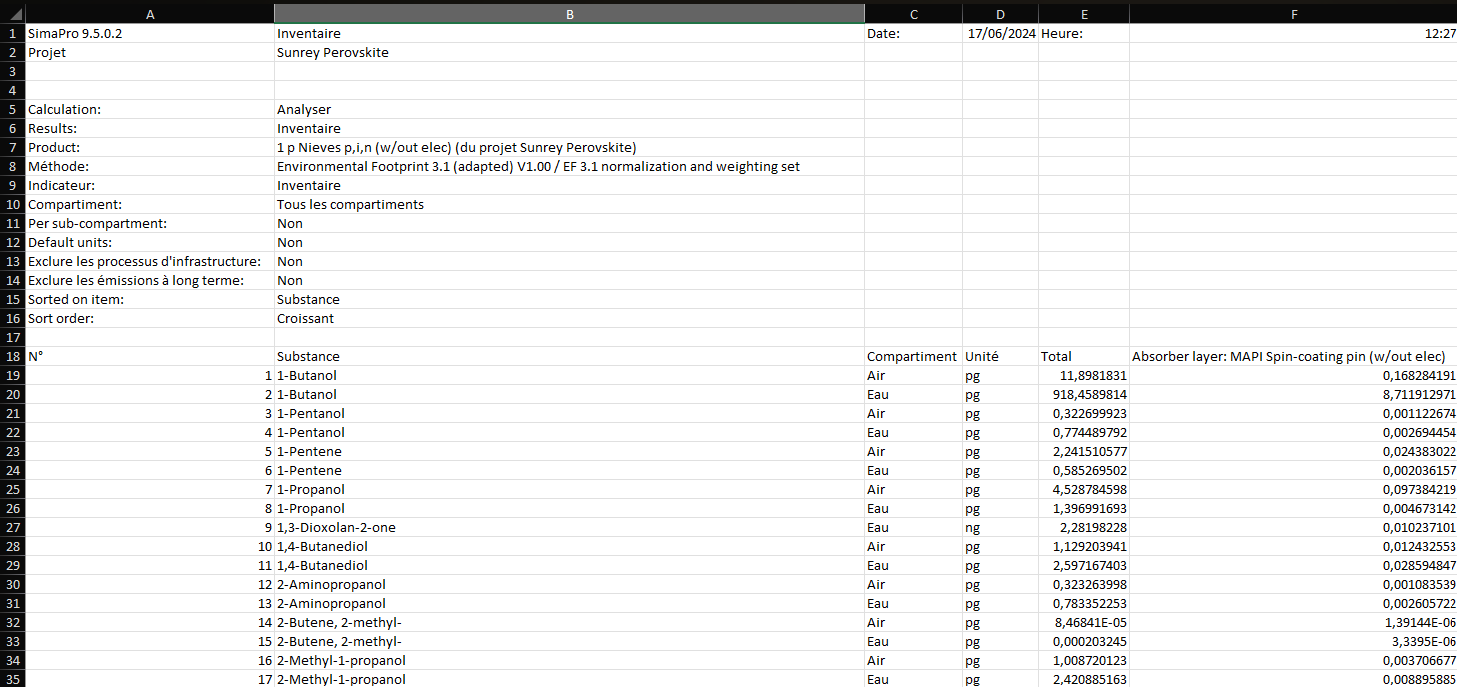Select column B header
The height and width of the screenshot is (687, 1457).
point(569,14)
